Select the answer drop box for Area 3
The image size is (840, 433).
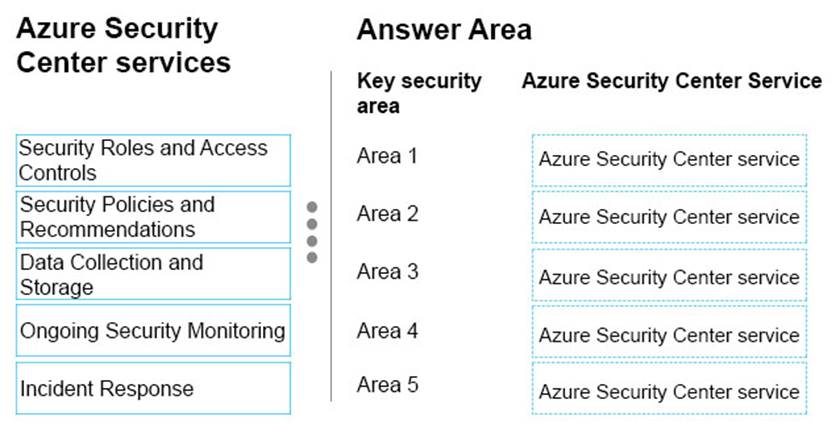[669, 277]
